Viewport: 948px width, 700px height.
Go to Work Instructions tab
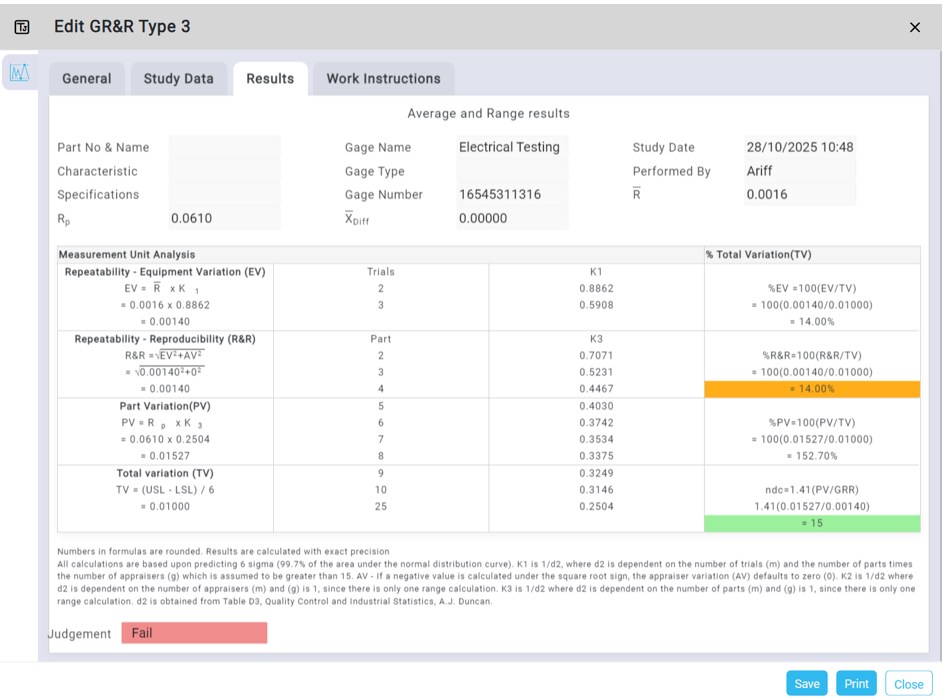[383, 79]
